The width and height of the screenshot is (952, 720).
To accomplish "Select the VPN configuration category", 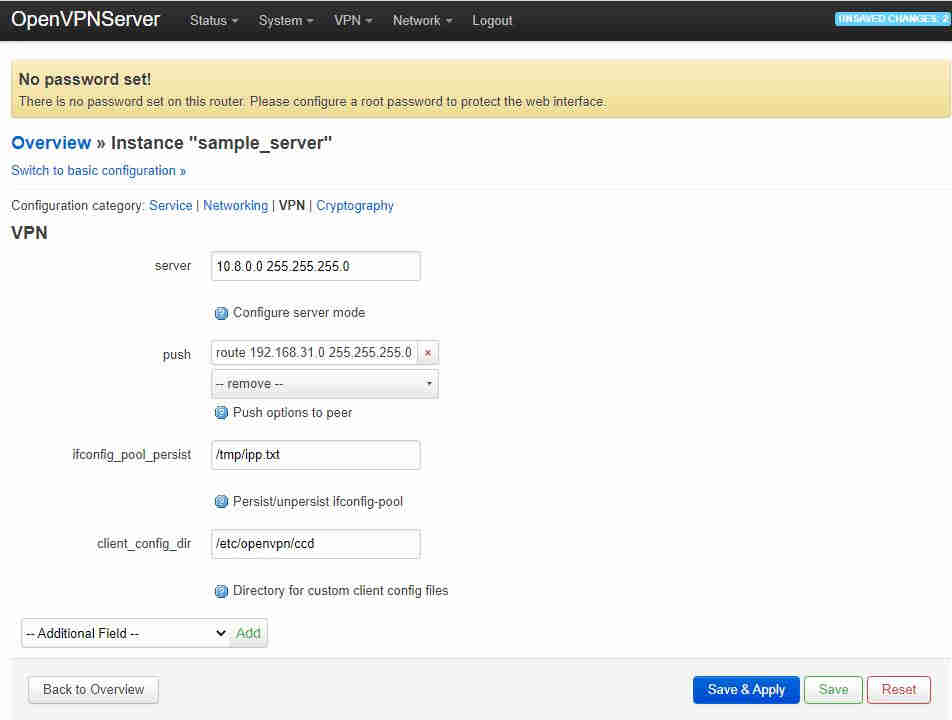I will [x=292, y=206].
